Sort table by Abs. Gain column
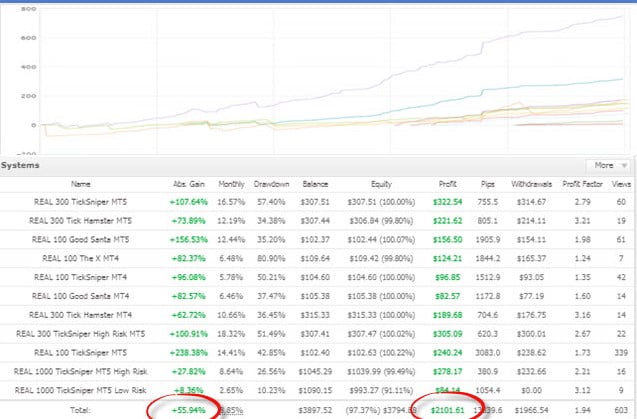 click(x=186, y=184)
